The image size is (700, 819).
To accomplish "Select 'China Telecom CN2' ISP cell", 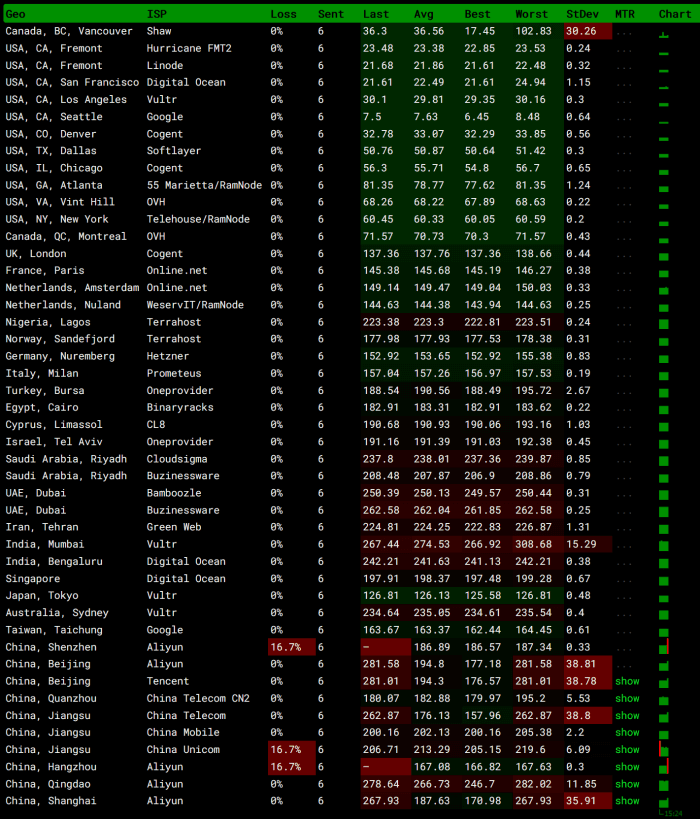I will 198,698.
